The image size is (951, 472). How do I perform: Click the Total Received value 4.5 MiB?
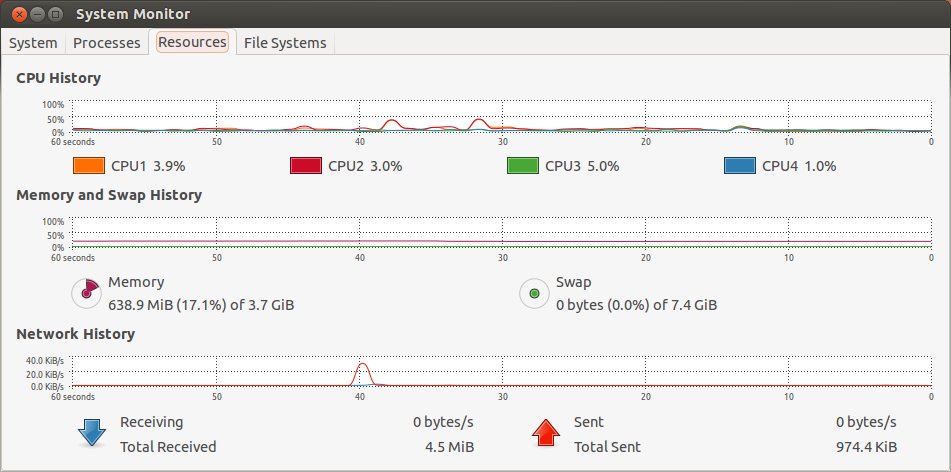pyautogui.click(x=454, y=447)
